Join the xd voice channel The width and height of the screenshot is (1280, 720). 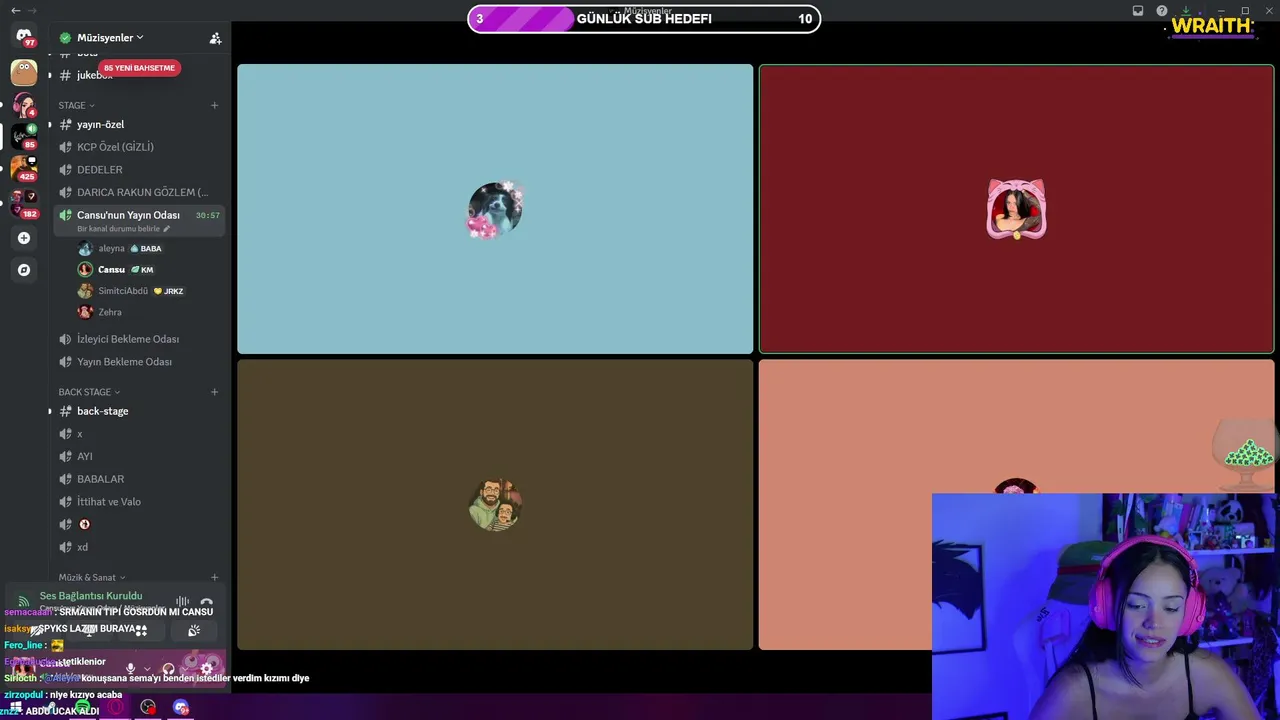pos(138,547)
